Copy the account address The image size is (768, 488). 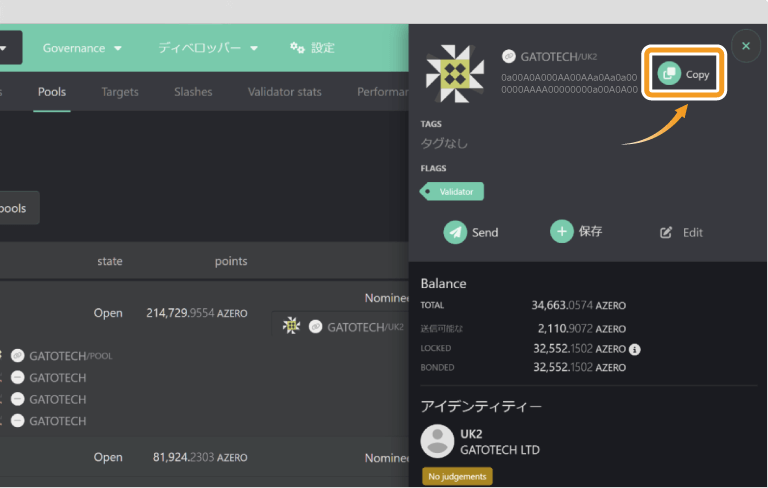click(684, 74)
